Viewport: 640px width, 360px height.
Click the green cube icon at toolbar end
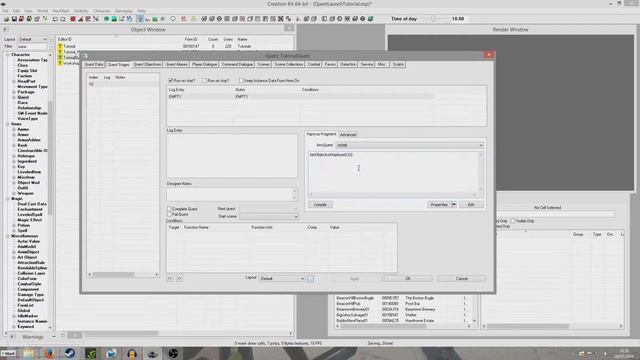point(371,19)
